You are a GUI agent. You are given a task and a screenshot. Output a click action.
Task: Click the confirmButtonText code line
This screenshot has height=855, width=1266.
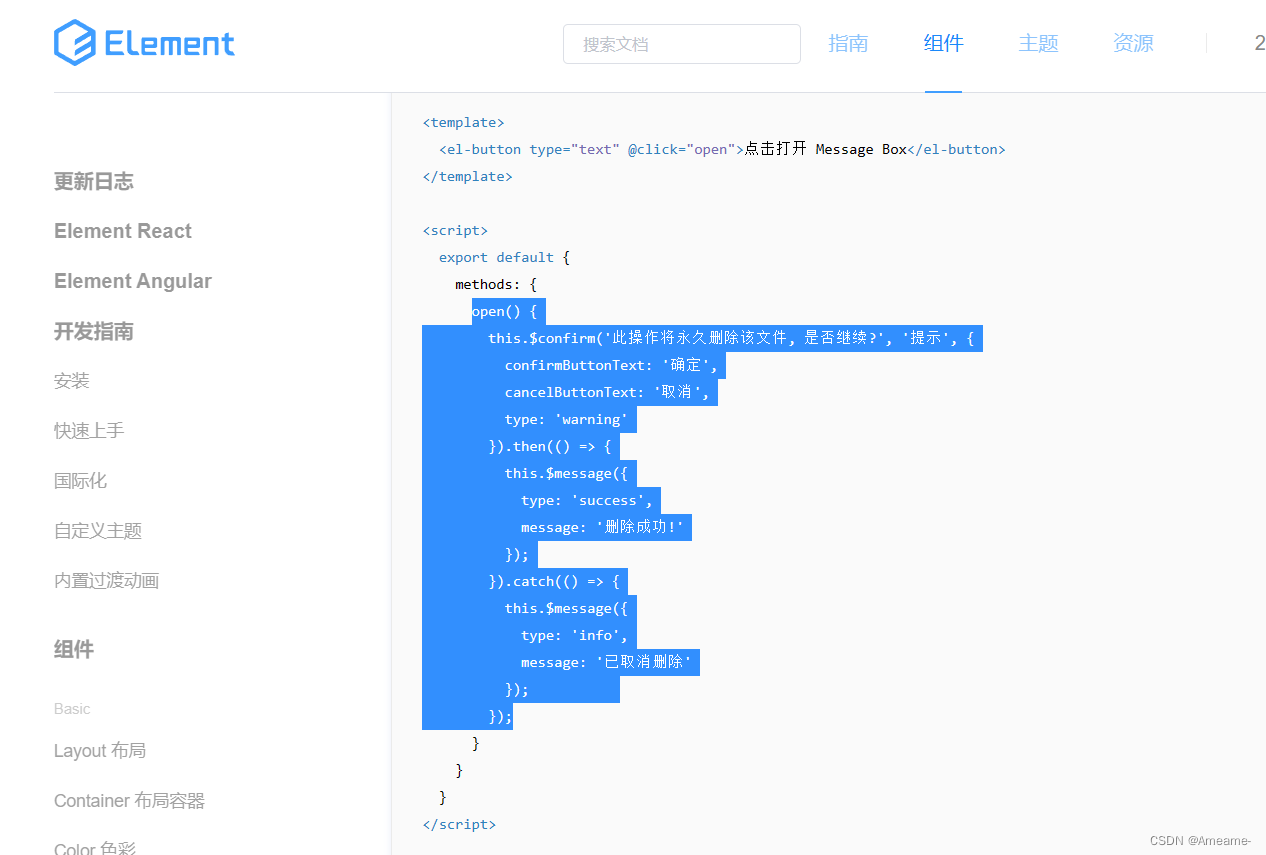click(x=611, y=365)
